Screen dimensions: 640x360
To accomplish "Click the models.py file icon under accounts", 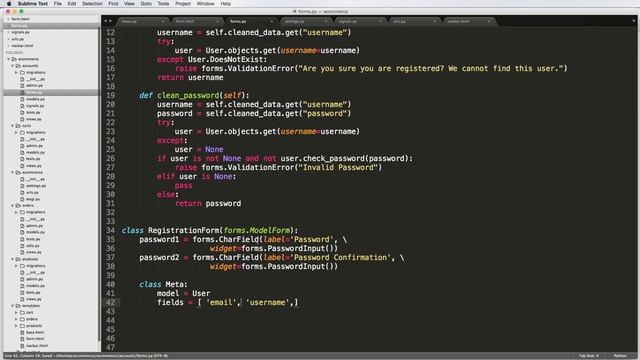I will point(22,99).
